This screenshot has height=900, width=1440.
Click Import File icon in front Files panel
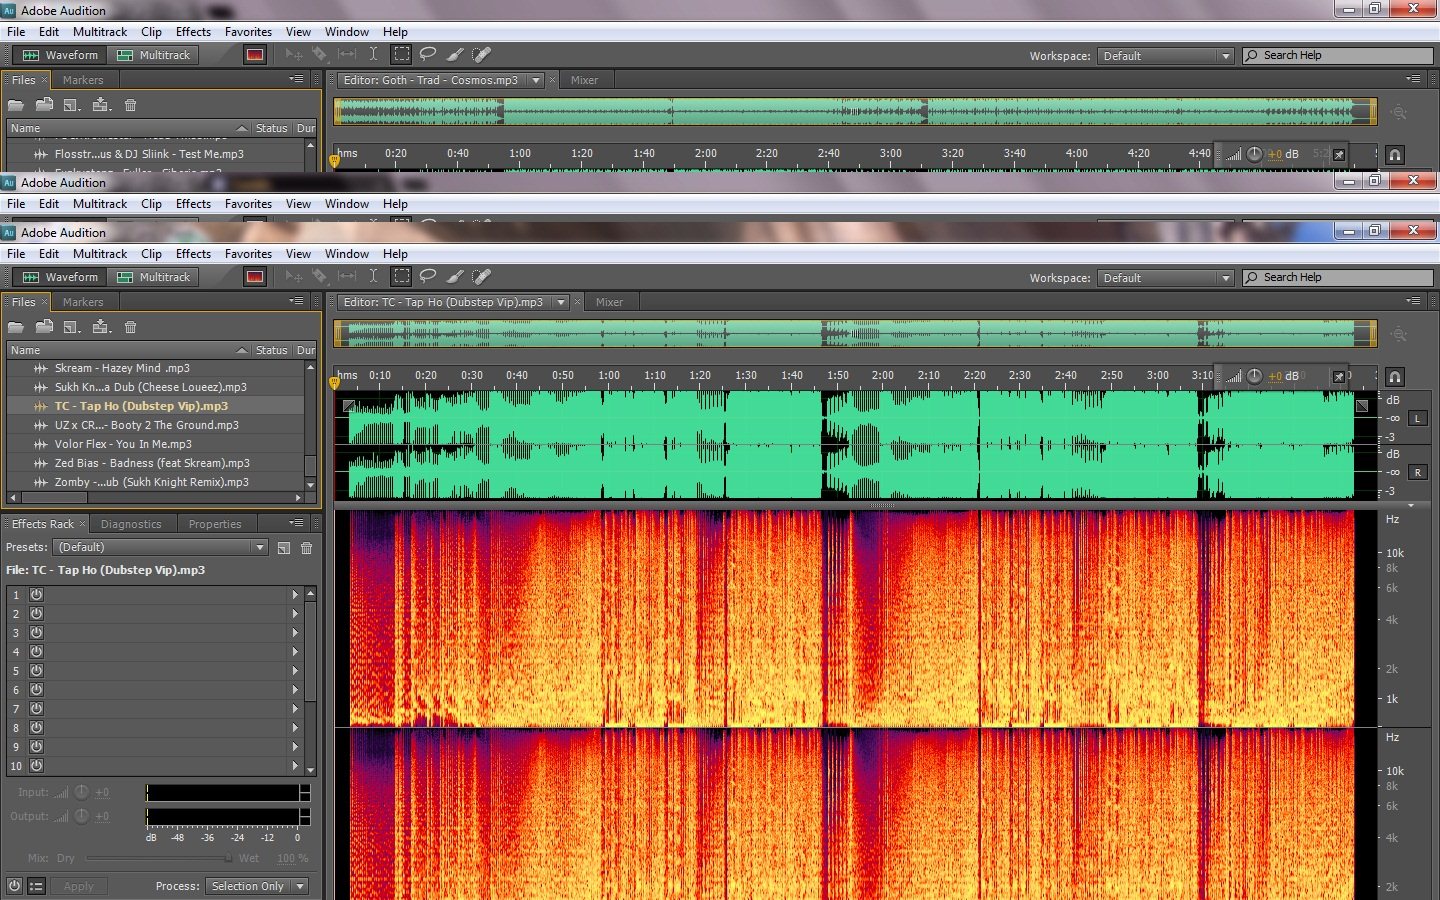pos(44,327)
